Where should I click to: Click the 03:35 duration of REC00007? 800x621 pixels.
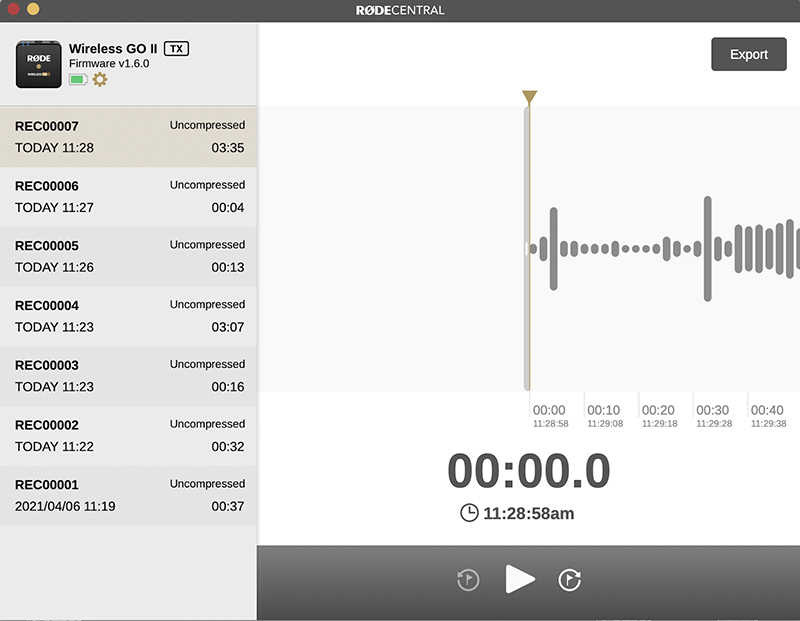pos(228,148)
